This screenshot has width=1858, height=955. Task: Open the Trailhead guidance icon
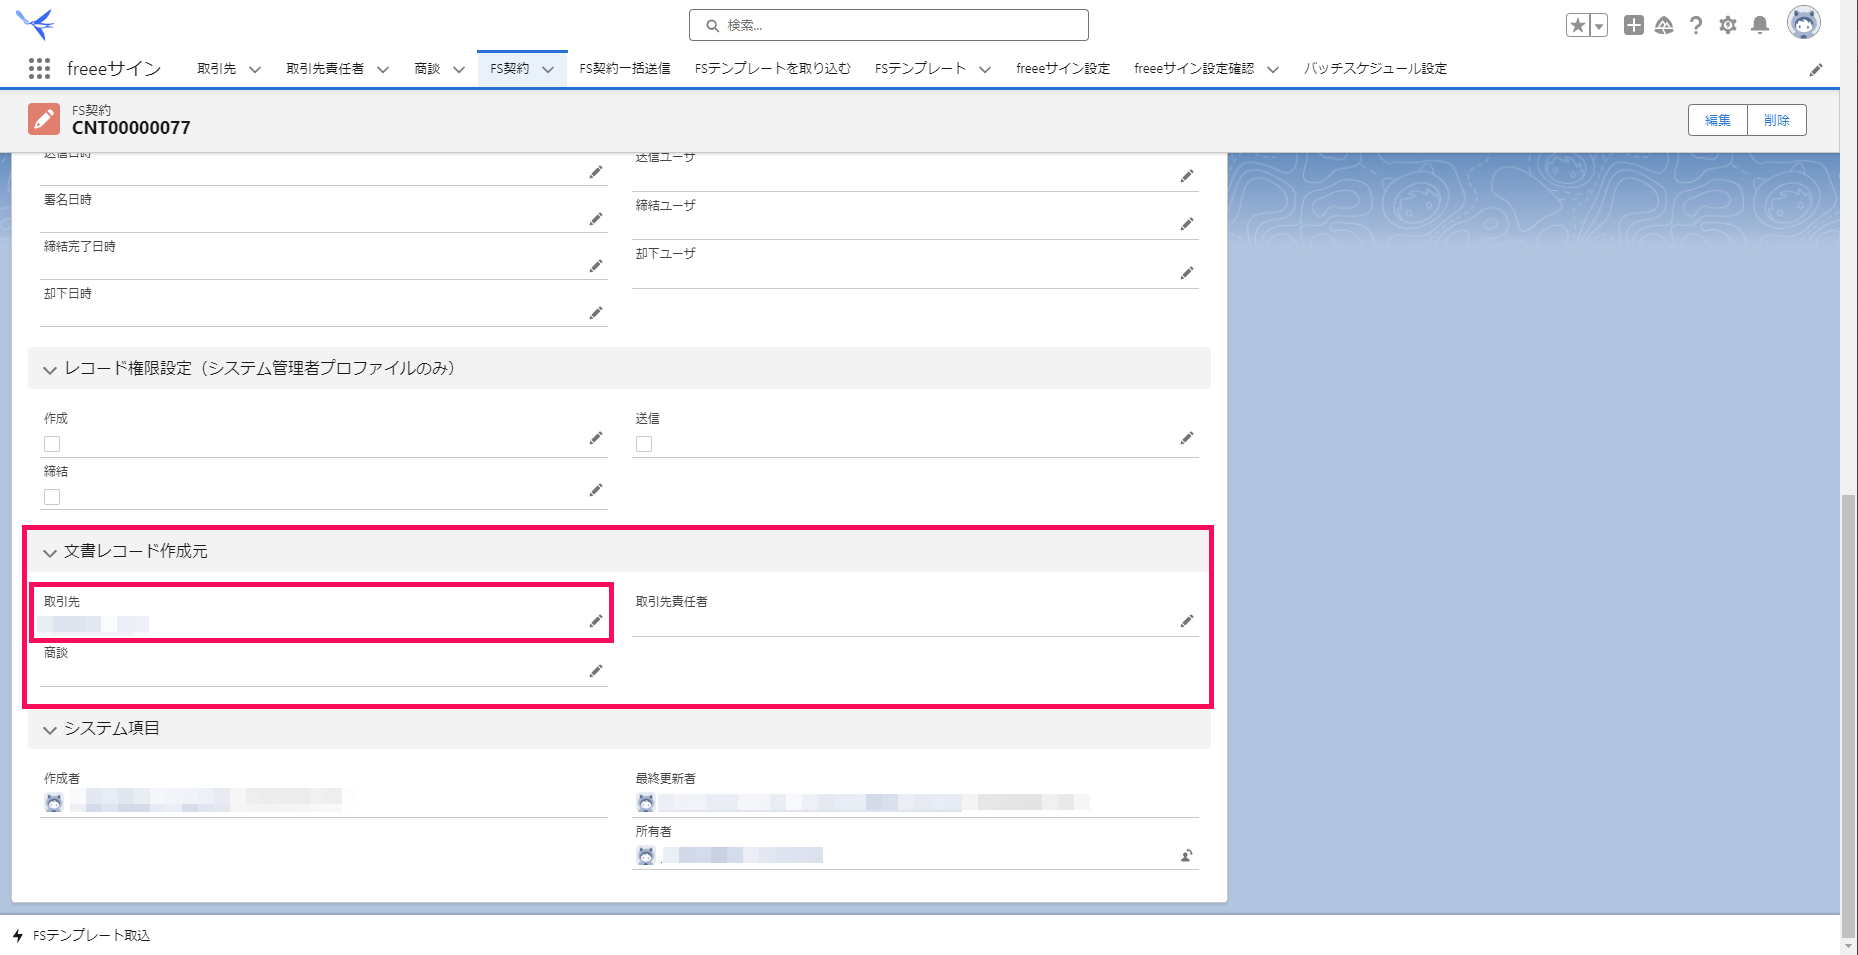point(1664,25)
